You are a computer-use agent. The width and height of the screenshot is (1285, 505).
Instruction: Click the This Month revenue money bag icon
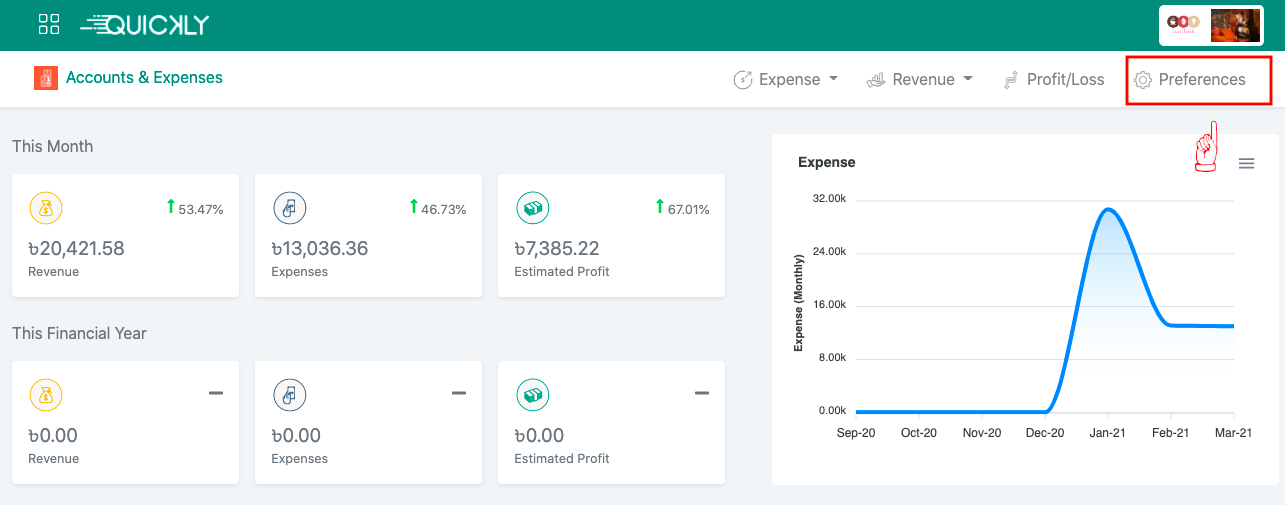(46, 208)
